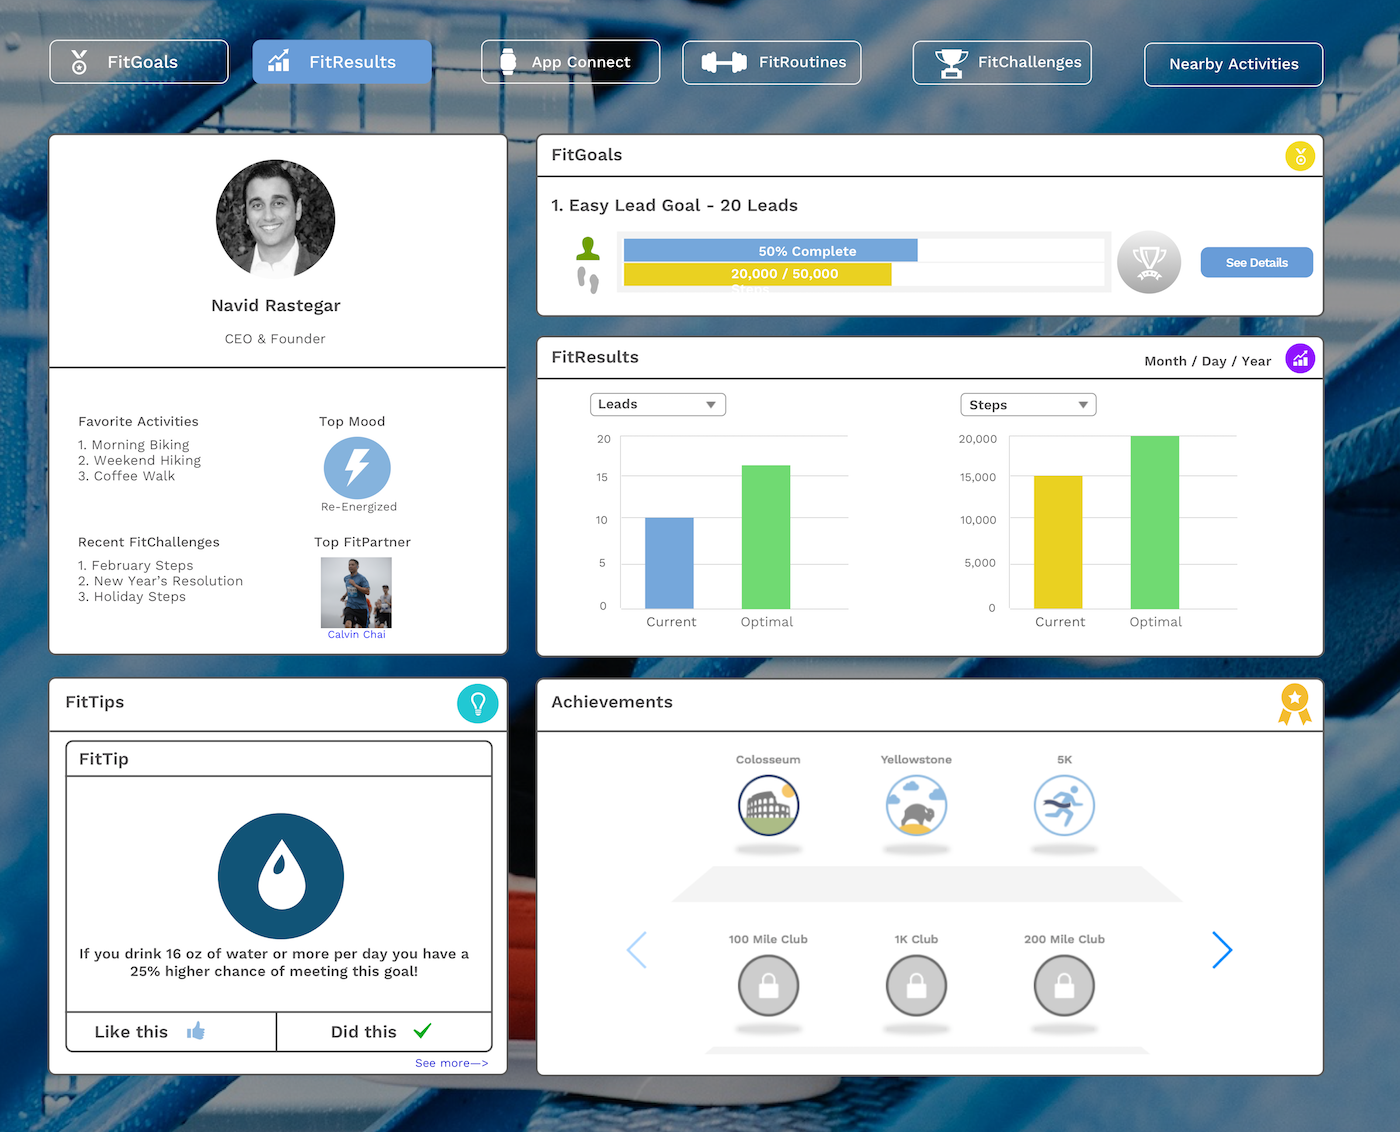Viewport: 1400px width, 1132px height.
Task: Open the Leads dropdown
Action: point(658,404)
